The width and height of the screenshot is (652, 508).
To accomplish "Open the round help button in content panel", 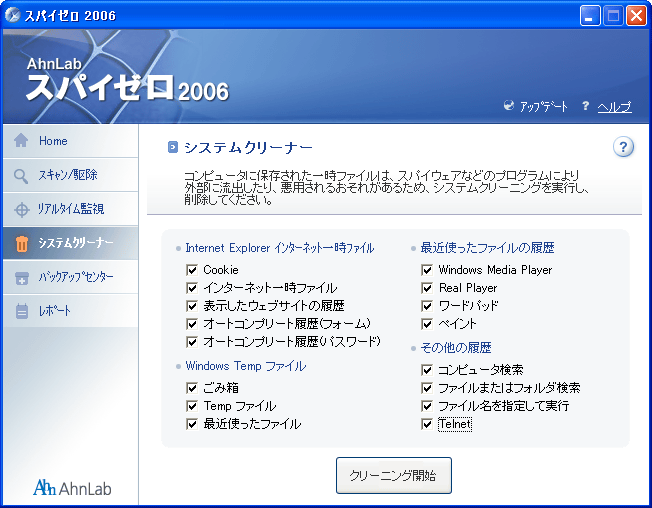I will (x=623, y=147).
